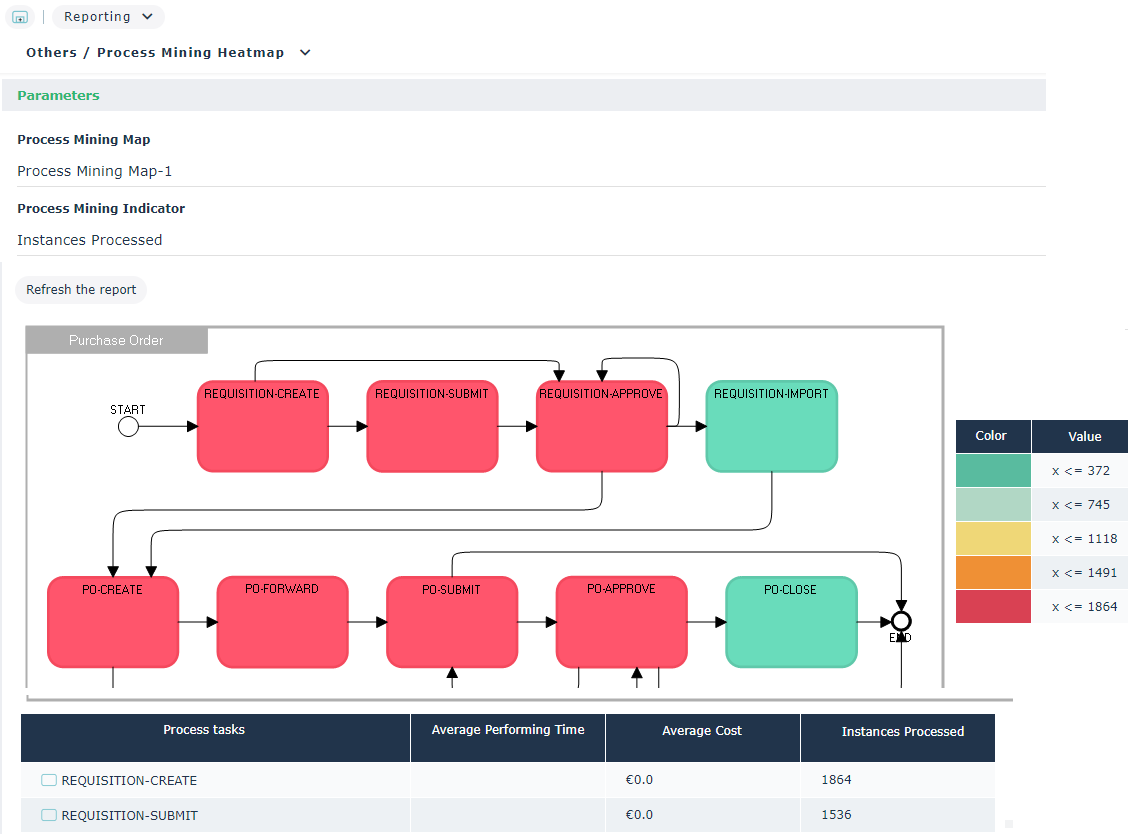
Task: Select the Process Mining Map-1 field
Action: pos(95,171)
